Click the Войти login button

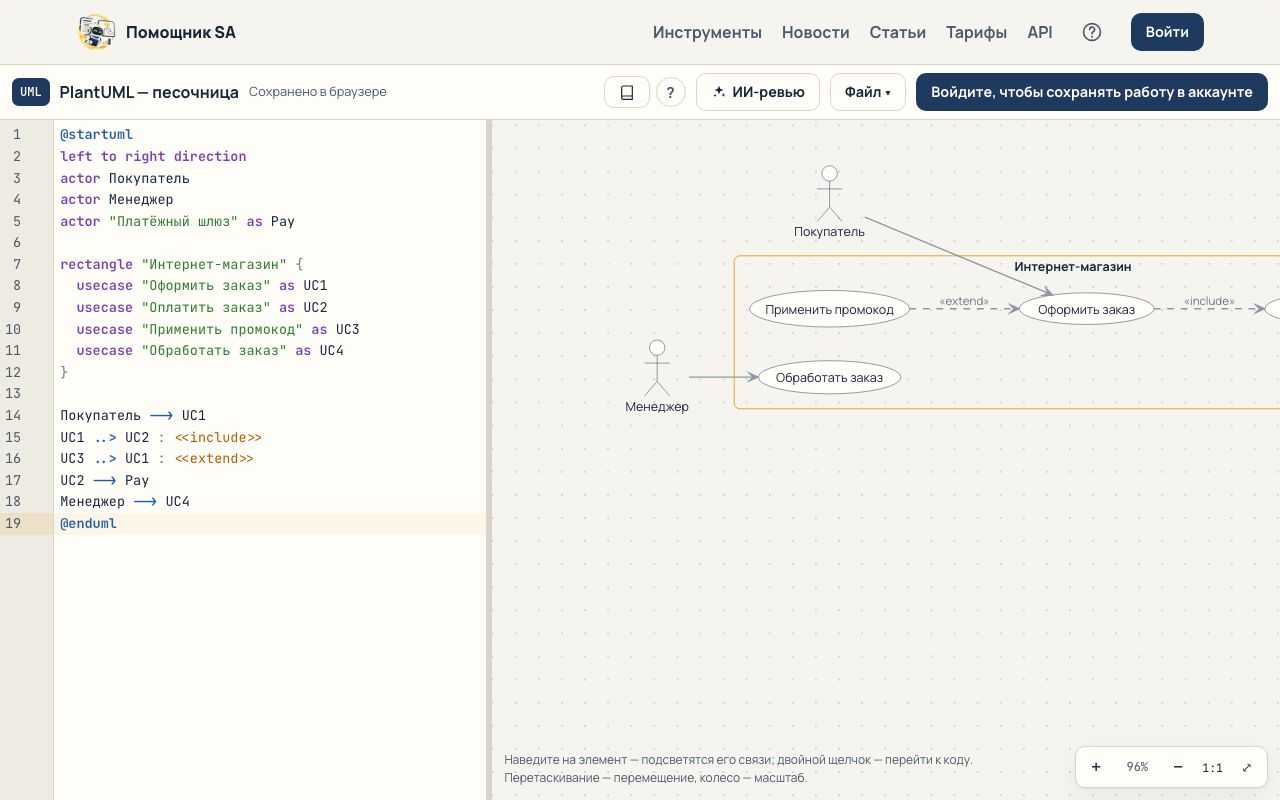[1167, 32]
